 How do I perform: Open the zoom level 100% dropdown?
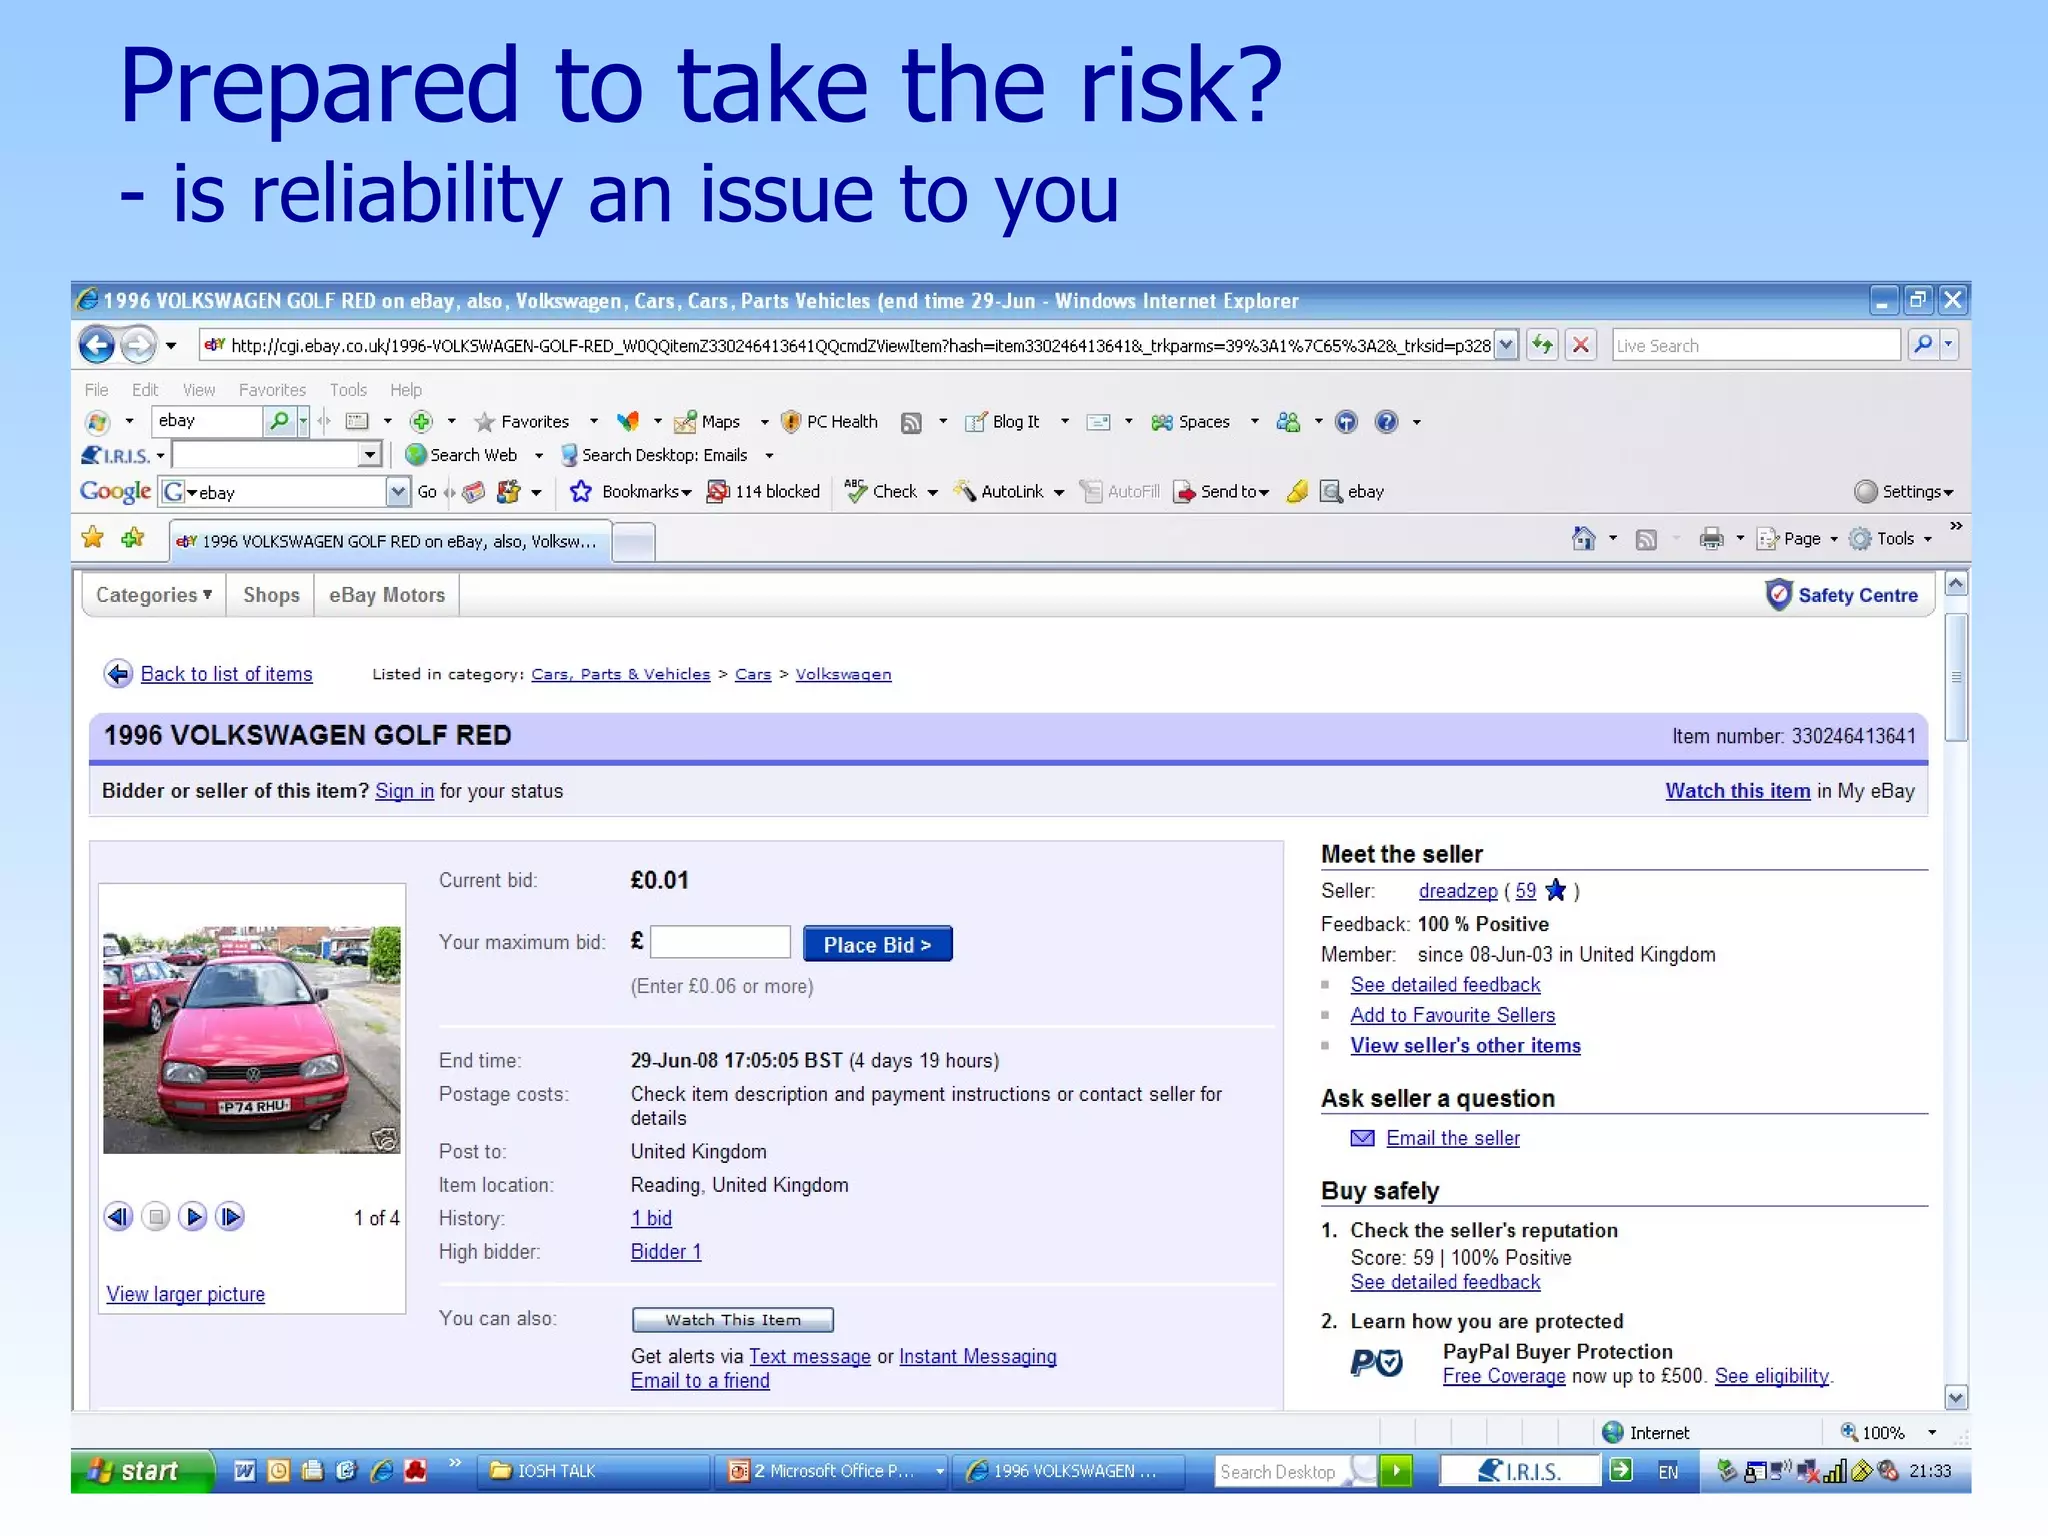1932,1433
